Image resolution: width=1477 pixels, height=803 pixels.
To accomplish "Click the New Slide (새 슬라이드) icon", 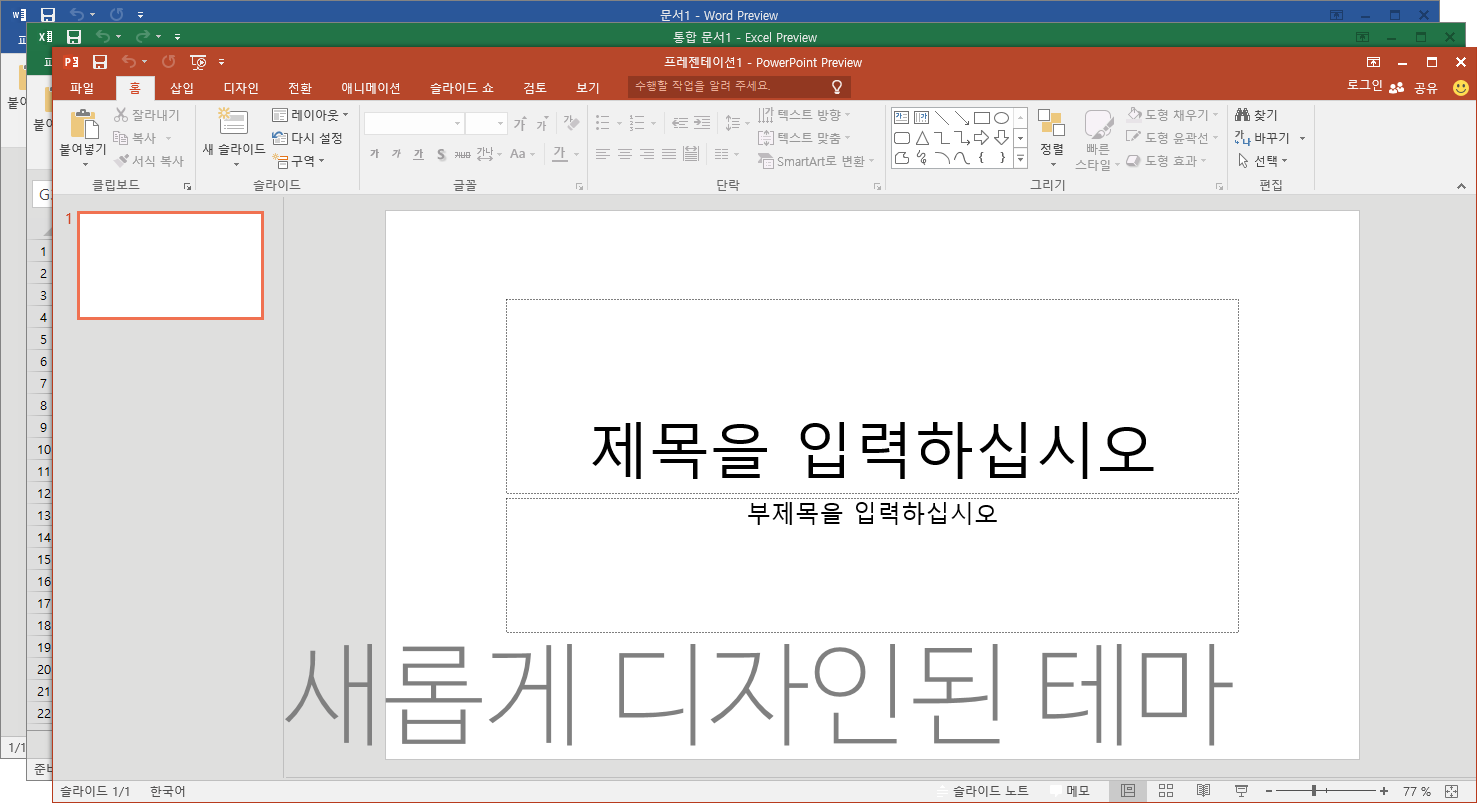I will (x=233, y=122).
